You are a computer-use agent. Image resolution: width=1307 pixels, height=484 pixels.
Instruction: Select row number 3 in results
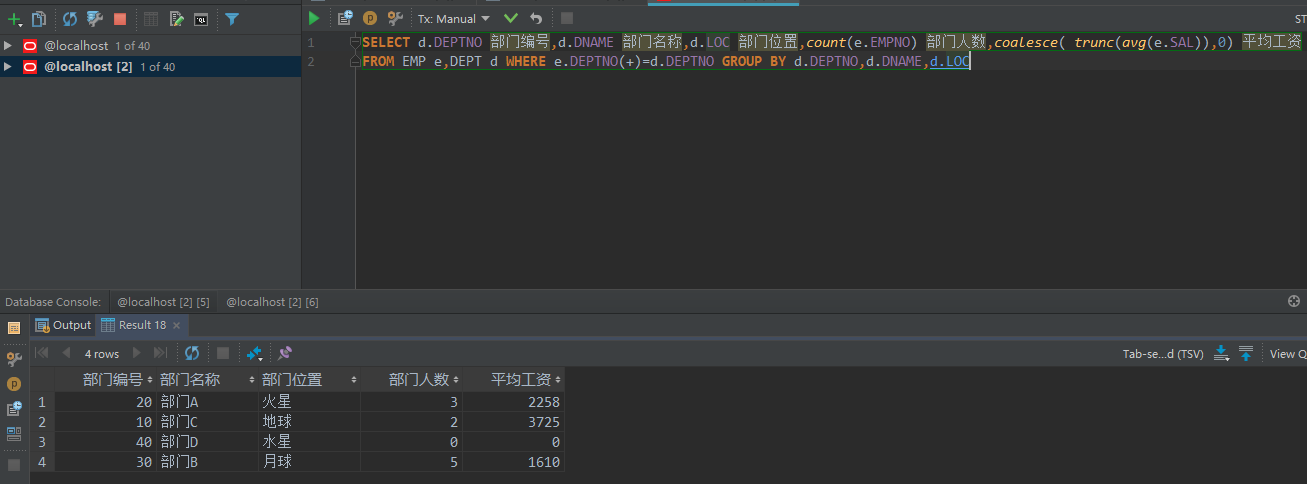pyautogui.click(x=42, y=442)
